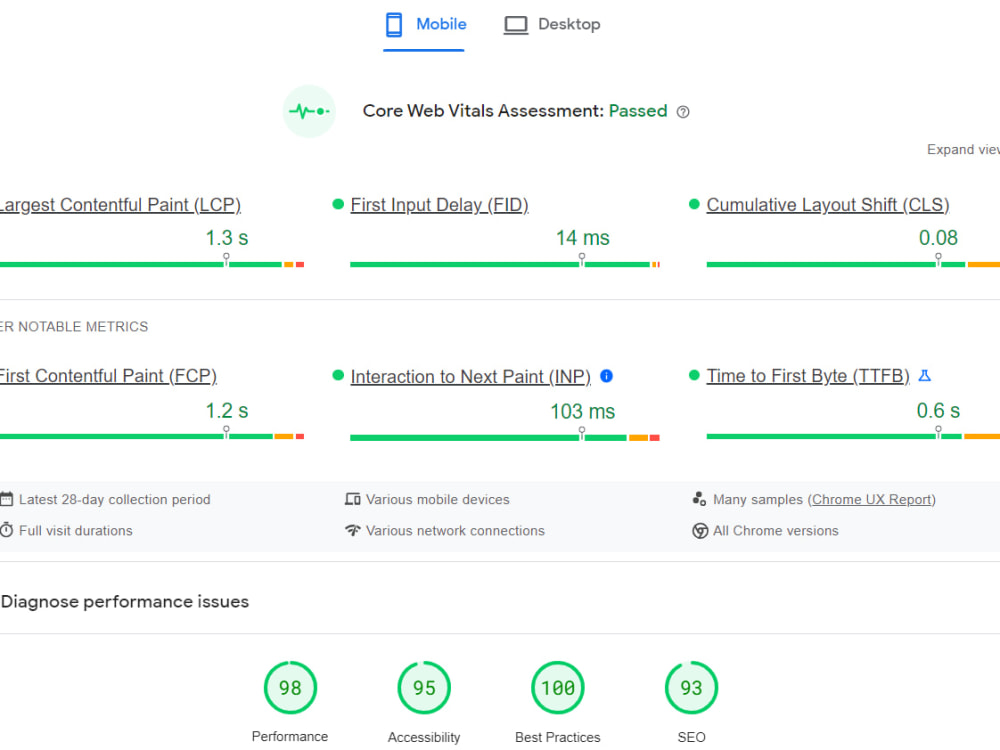Viewport: 1000px width, 750px height.
Task: Click the info icon next to INP
Action: [x=606, y=376]
